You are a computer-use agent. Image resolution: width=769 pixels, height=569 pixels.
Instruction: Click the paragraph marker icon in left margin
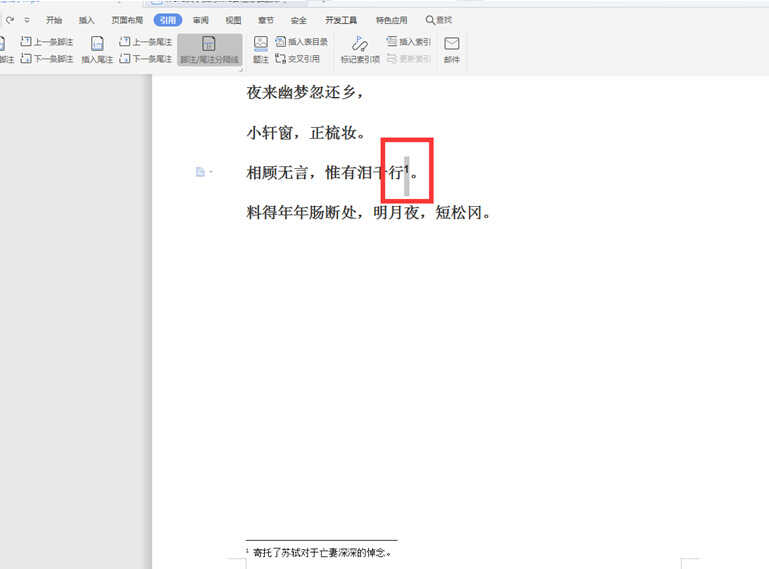click(x=200, y=172)
